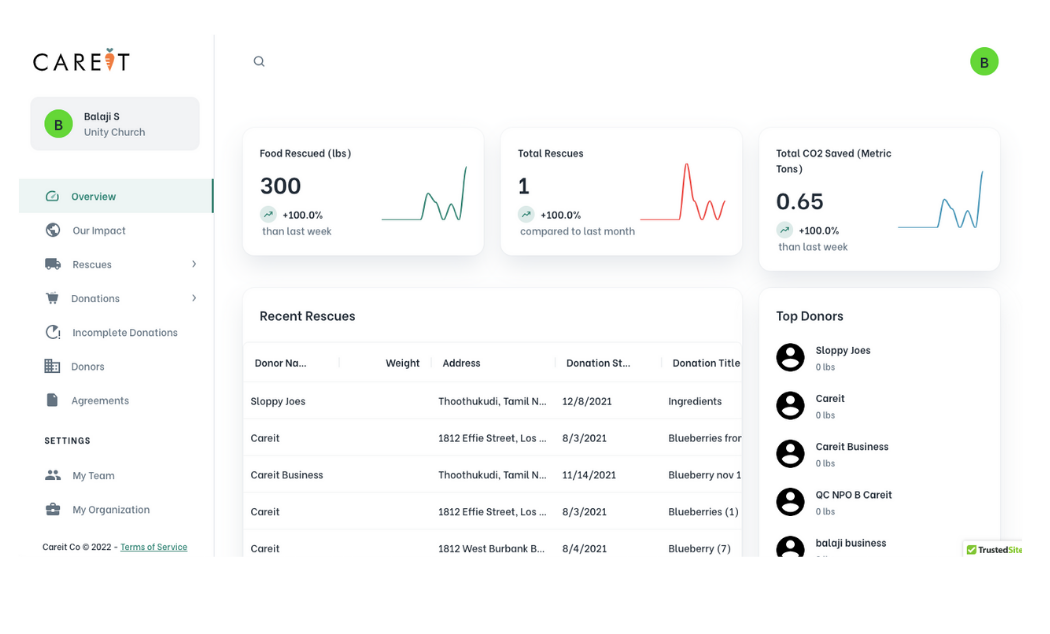The image size is (1050, 634).
Task: Expand the Rescues submenu chevron
Action: [x=194, y=264]
